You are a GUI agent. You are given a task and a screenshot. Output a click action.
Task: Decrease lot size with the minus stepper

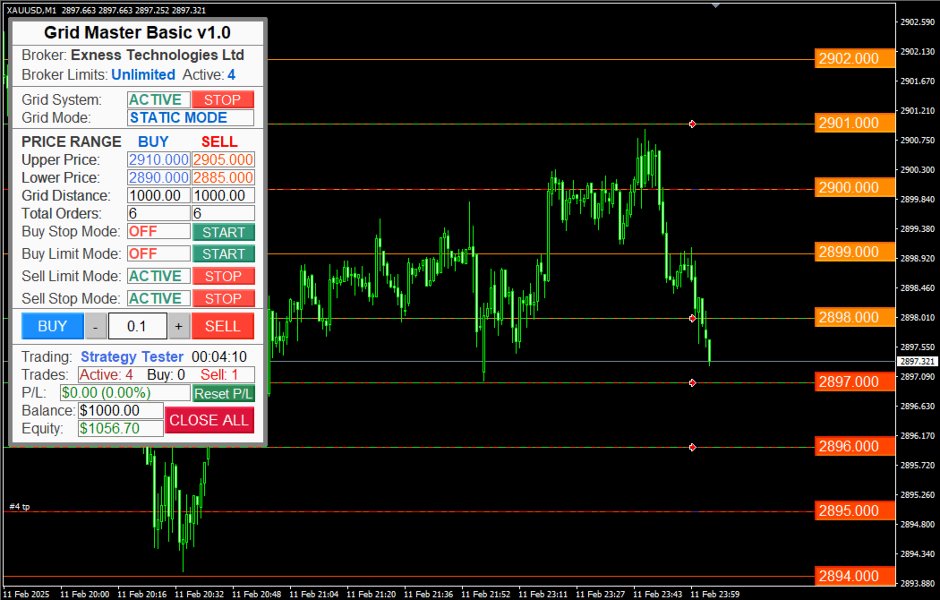tap(95, 325)
